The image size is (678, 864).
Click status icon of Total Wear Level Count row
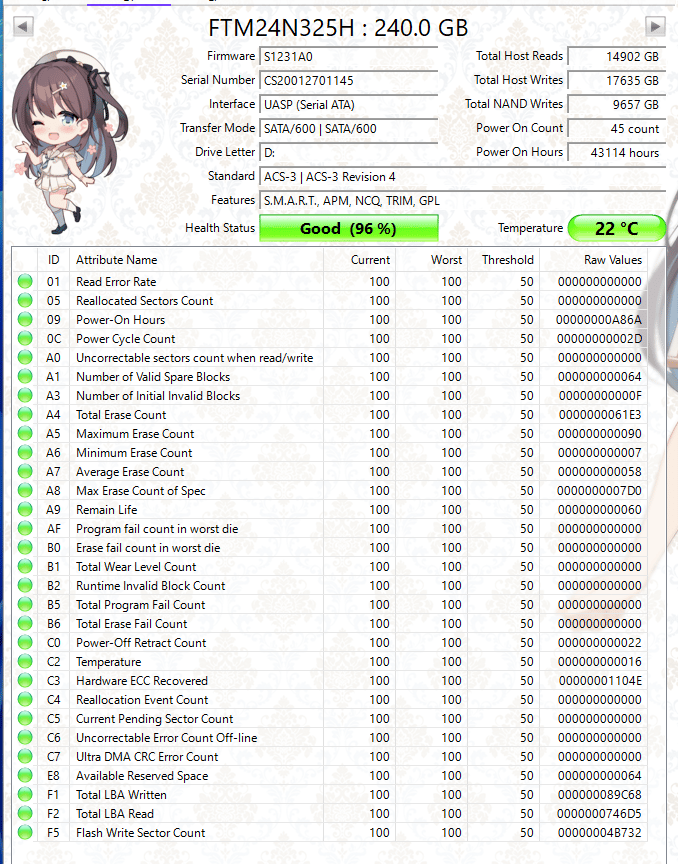[25, 566]
